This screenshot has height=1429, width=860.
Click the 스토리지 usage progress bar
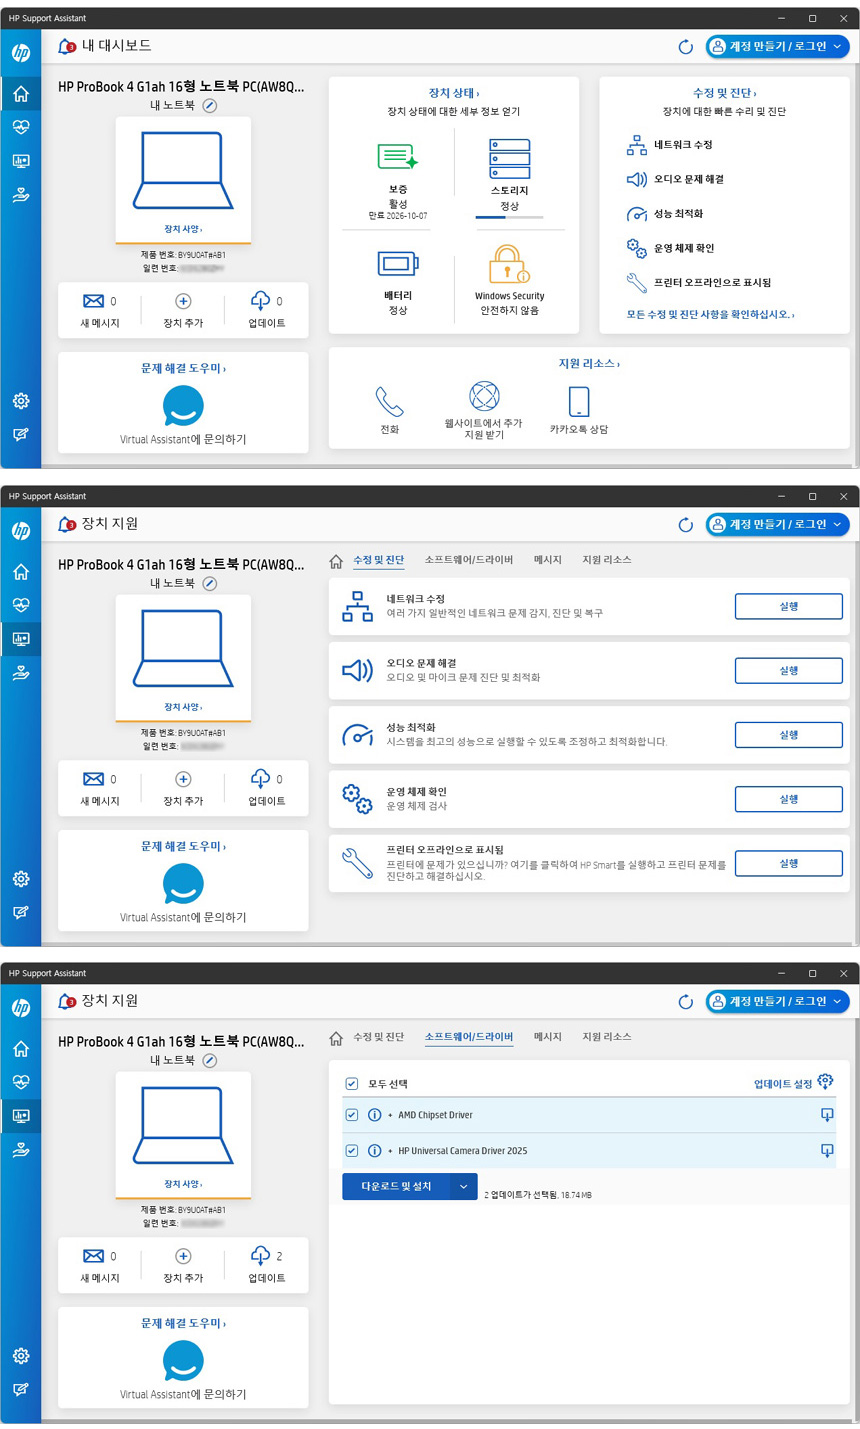click(509, 217)
